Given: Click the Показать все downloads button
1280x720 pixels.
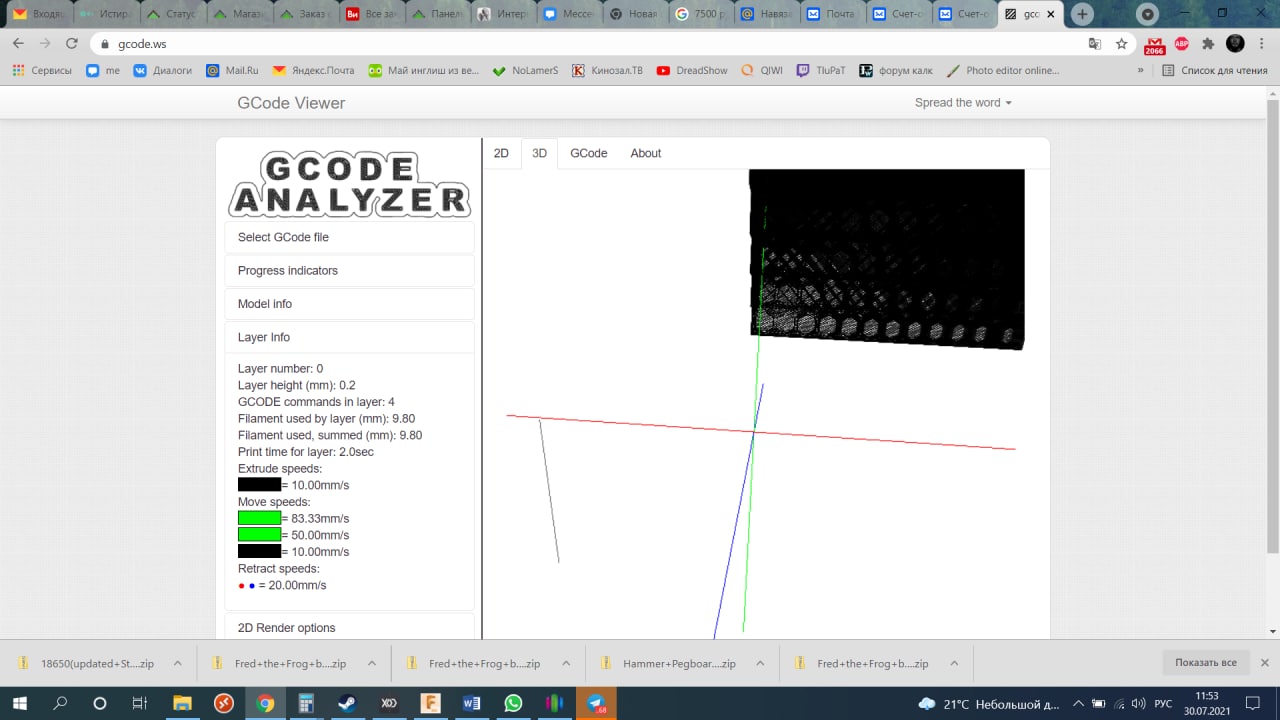Looking at the screenshot, I should (1206, 662).
